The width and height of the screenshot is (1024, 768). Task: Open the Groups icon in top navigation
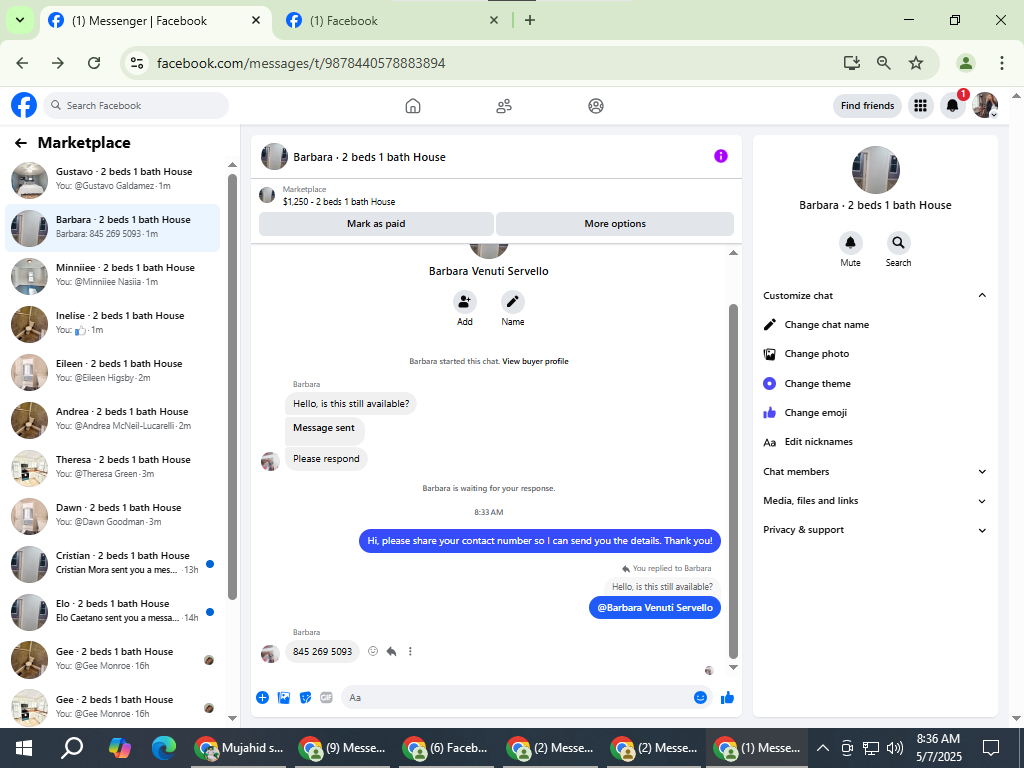[x=596, y=106]
